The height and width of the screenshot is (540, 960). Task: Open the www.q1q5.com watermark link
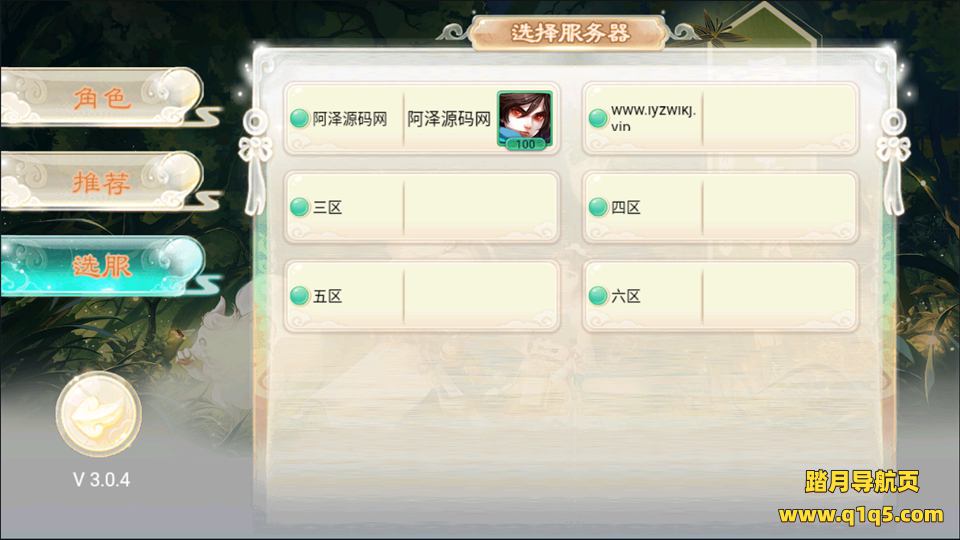(x=861, y=515)
